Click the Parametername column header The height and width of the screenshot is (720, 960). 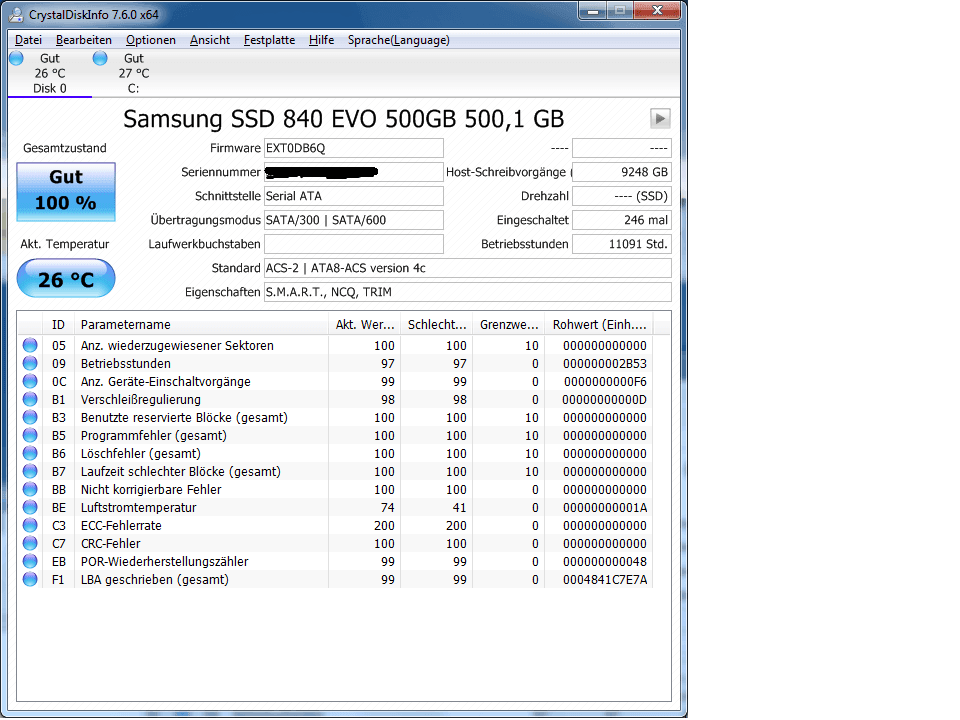(x=201, y=324)
